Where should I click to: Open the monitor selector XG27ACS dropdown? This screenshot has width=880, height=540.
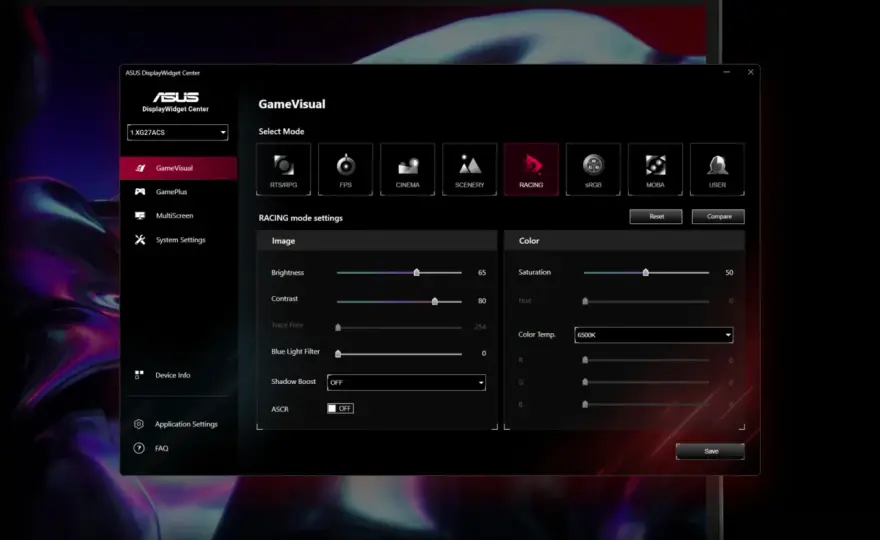[177, 132]
